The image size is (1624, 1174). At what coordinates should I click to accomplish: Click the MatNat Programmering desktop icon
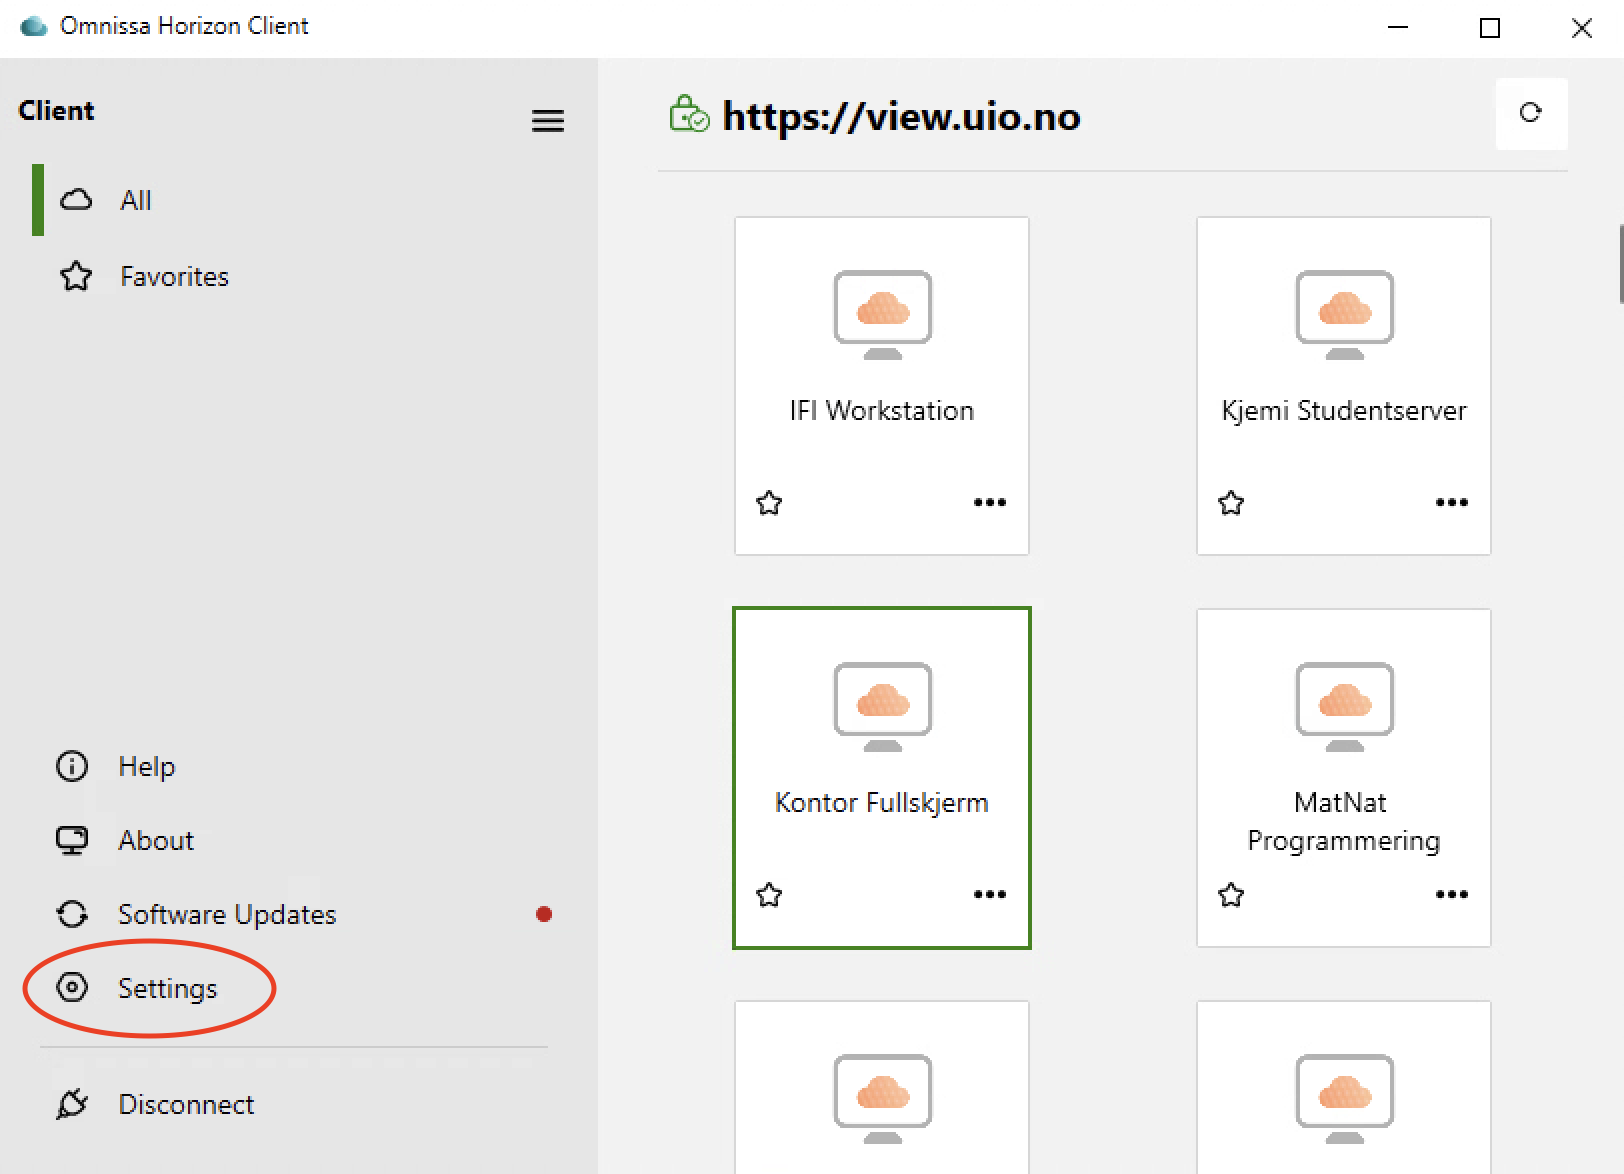tap(1345, 707)
